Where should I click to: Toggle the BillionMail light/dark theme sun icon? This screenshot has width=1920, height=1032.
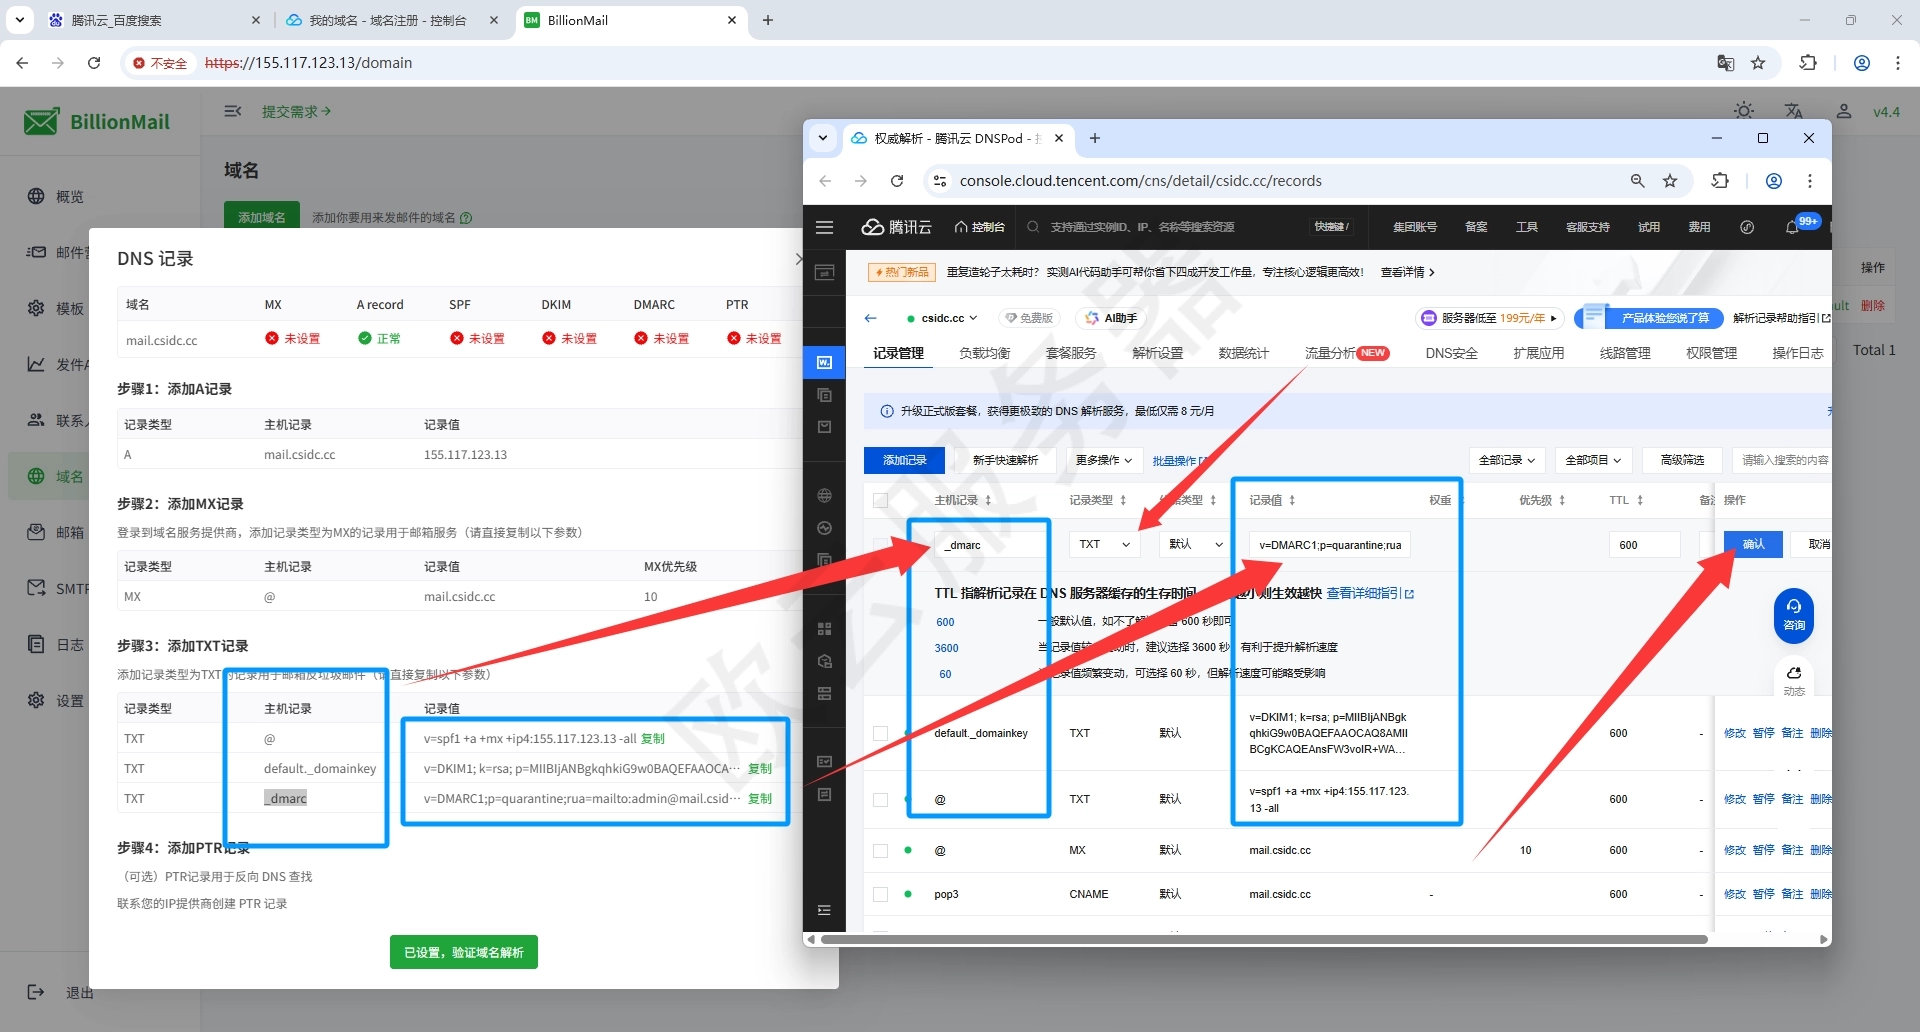pyautogui.click(x=1744, y=111)
